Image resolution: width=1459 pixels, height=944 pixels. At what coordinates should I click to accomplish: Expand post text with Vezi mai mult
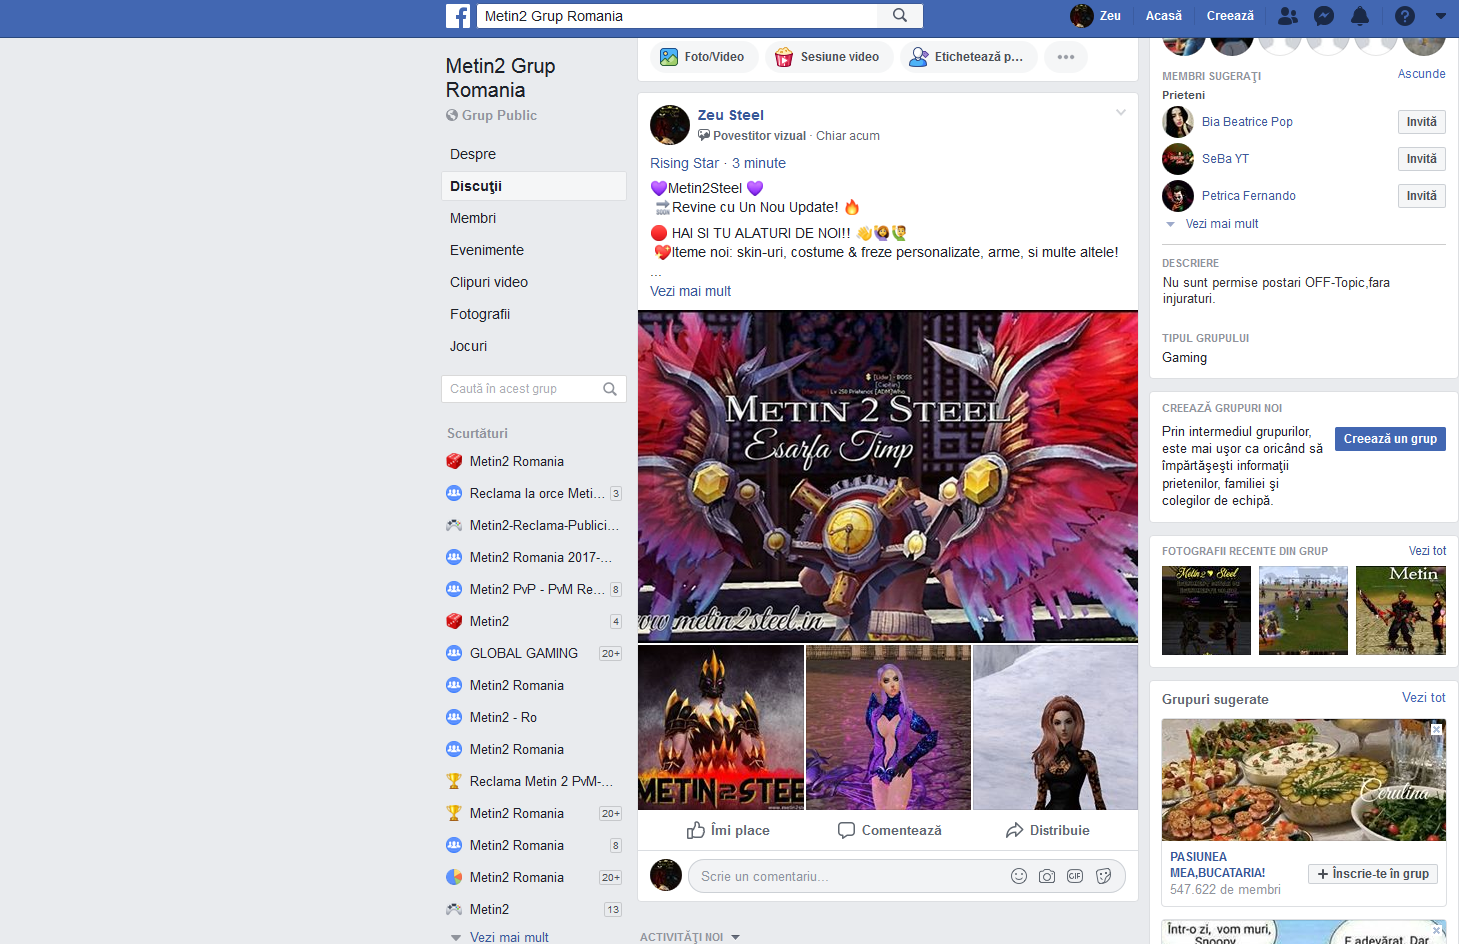click(690, 291)
